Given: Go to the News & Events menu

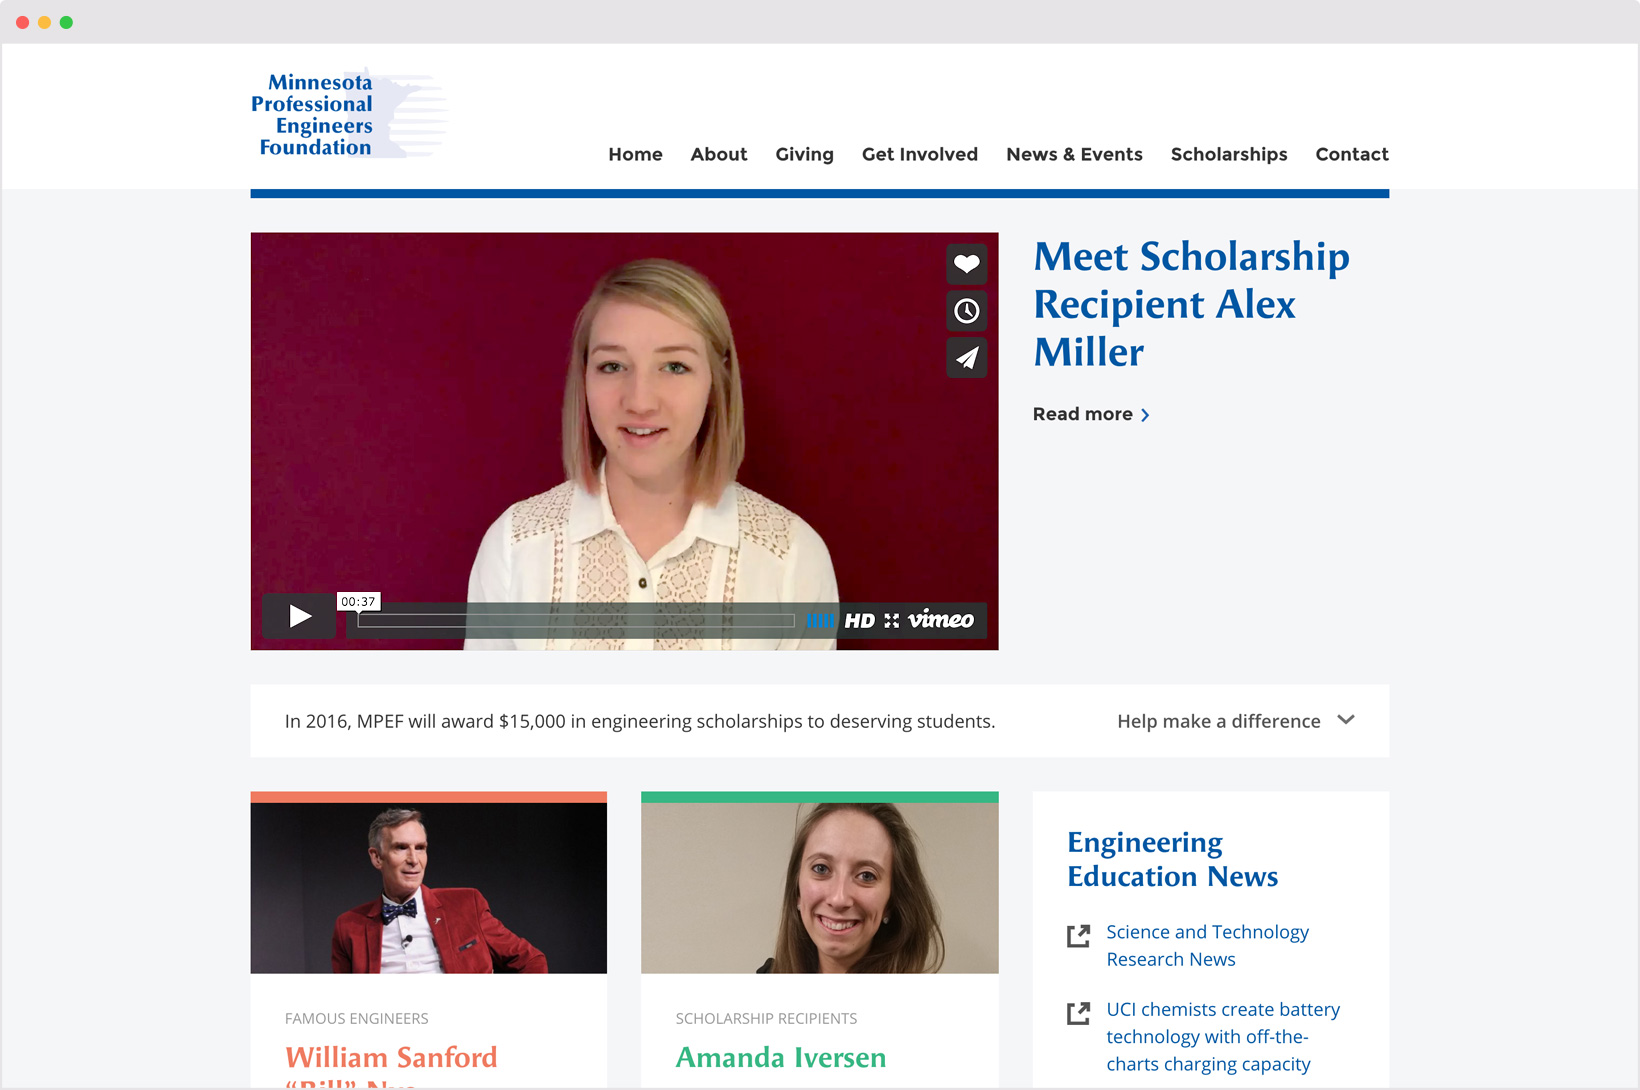Looking at the screenshot, I should coord(1074,154).
